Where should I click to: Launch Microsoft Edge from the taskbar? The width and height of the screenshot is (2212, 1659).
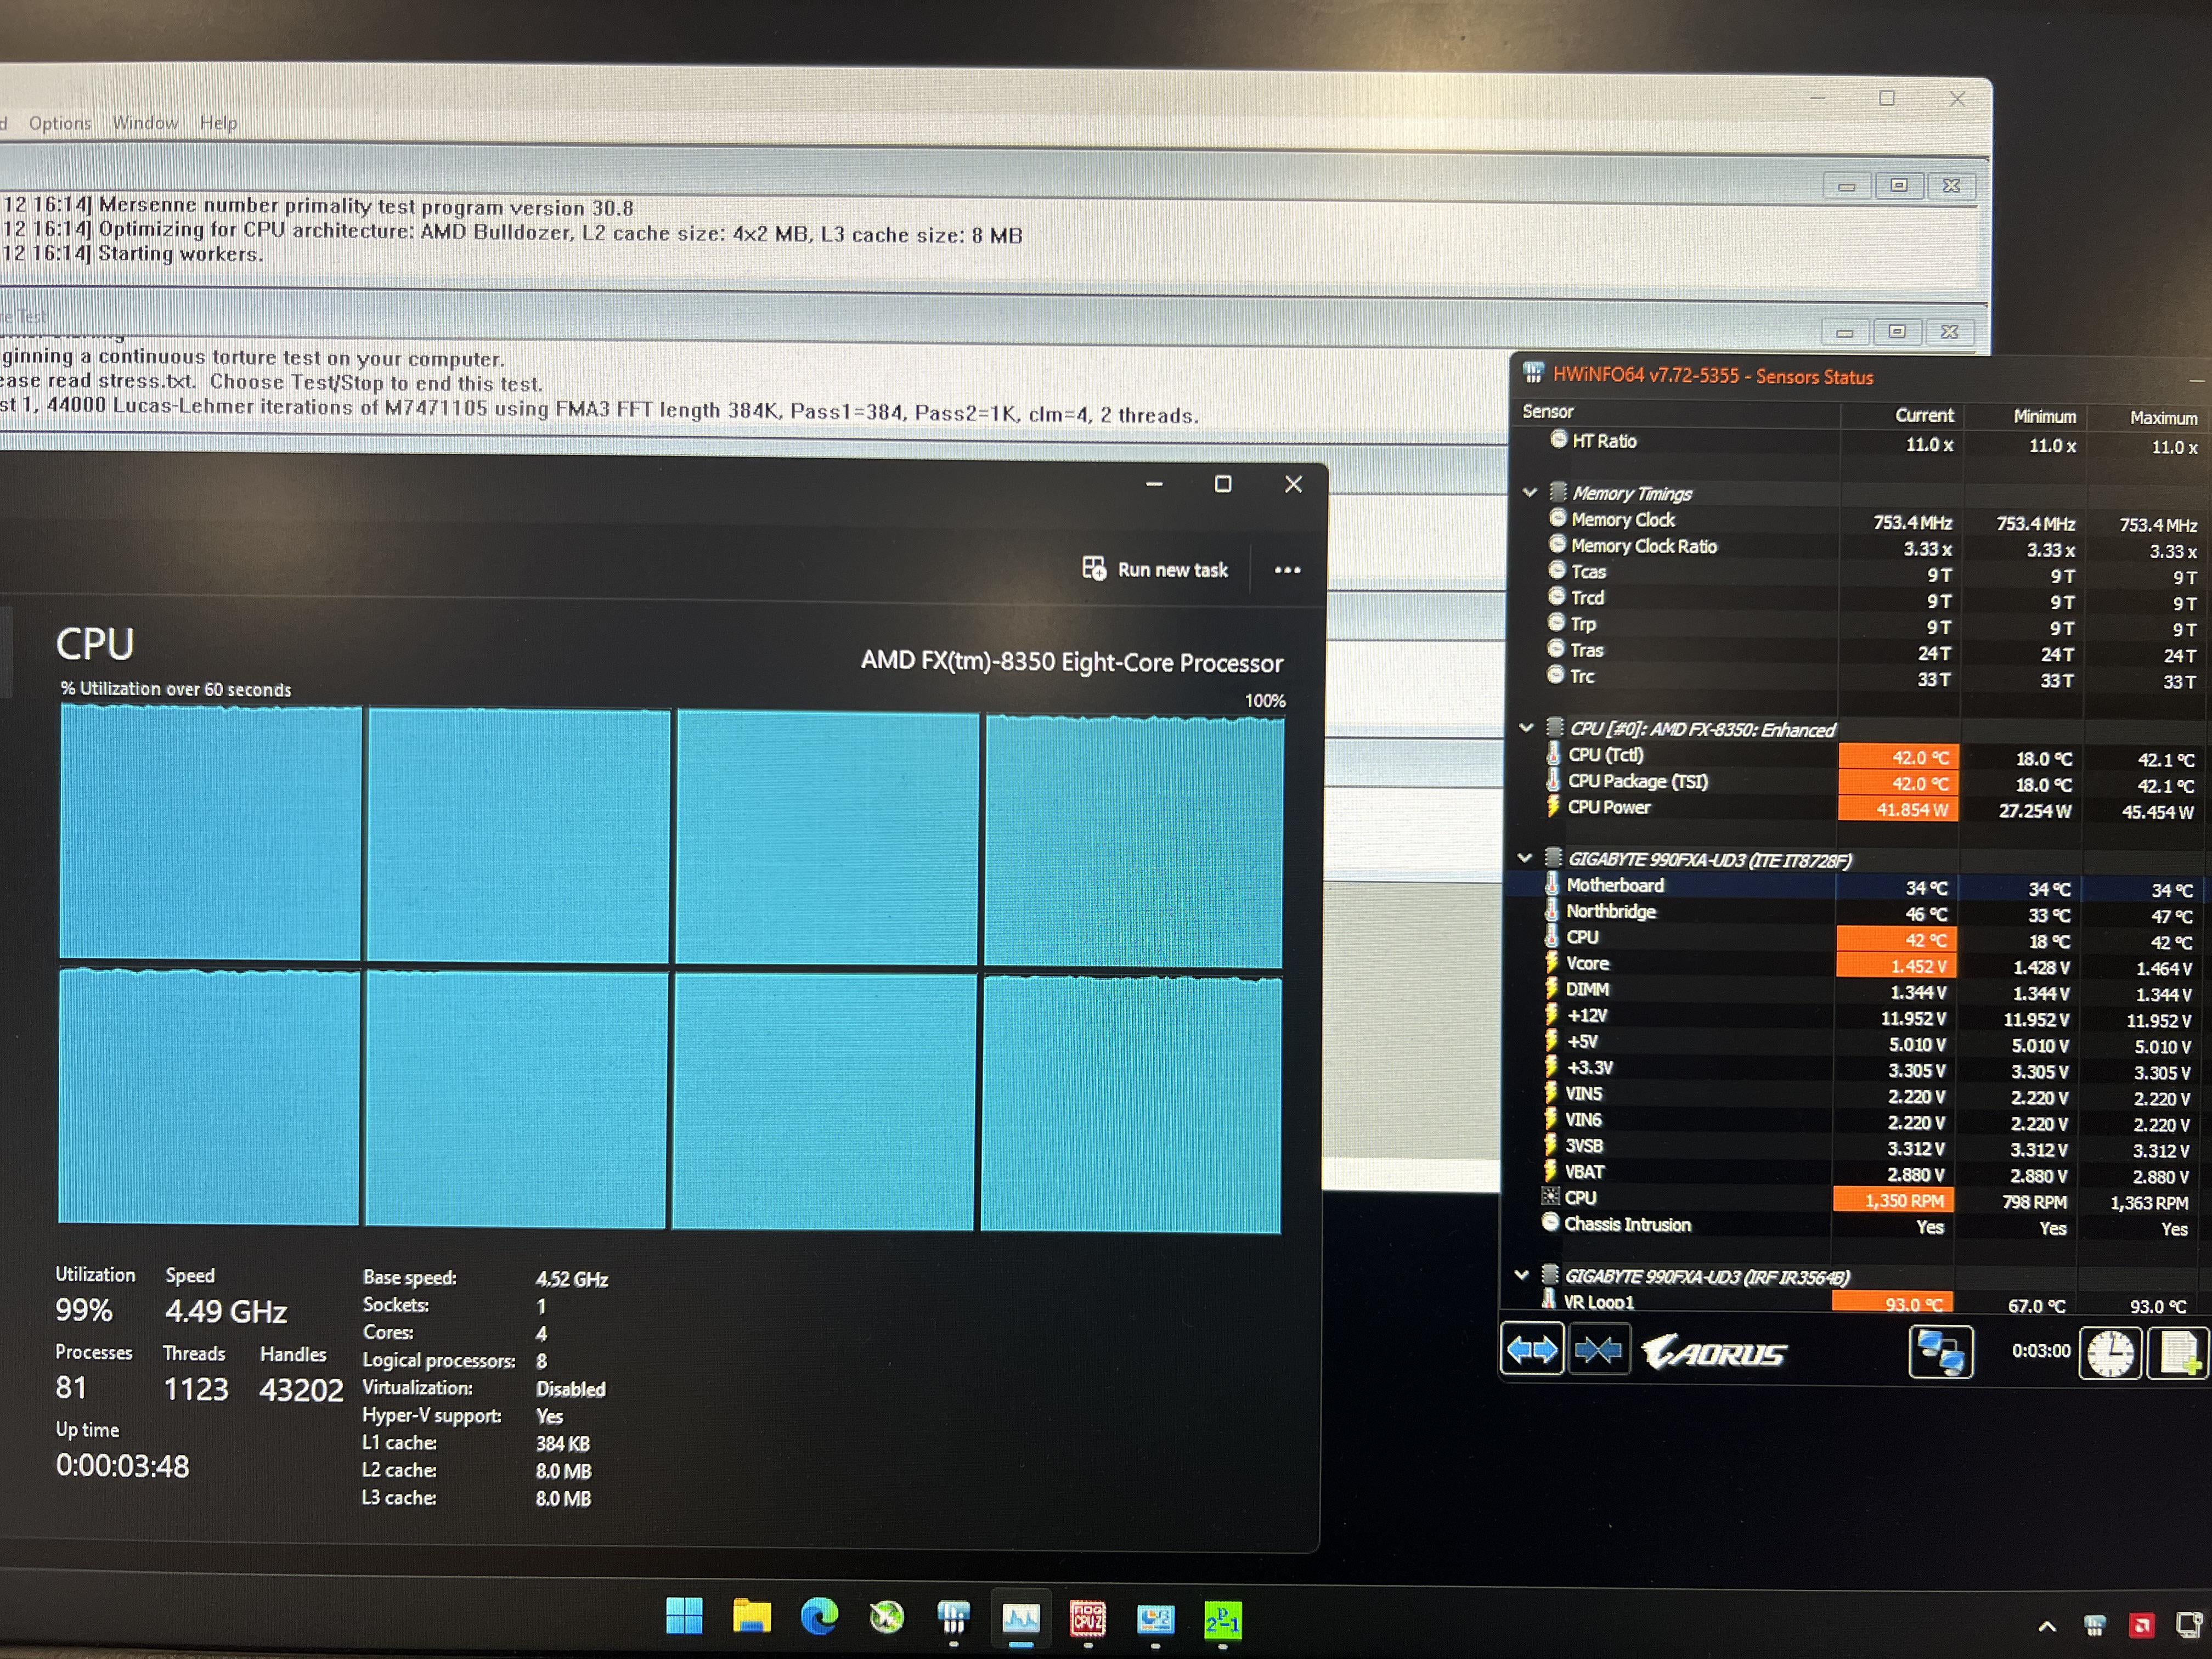819,1616
